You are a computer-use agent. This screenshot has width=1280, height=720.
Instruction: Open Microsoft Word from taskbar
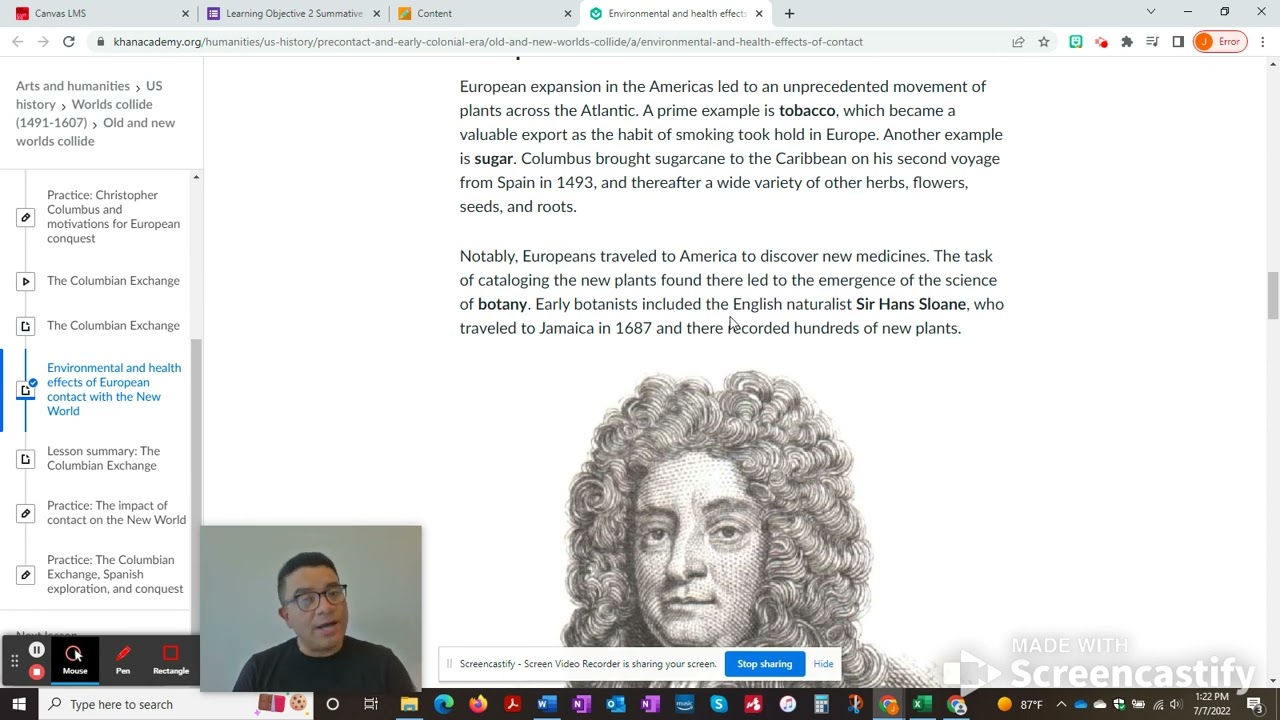pos(546,704)
